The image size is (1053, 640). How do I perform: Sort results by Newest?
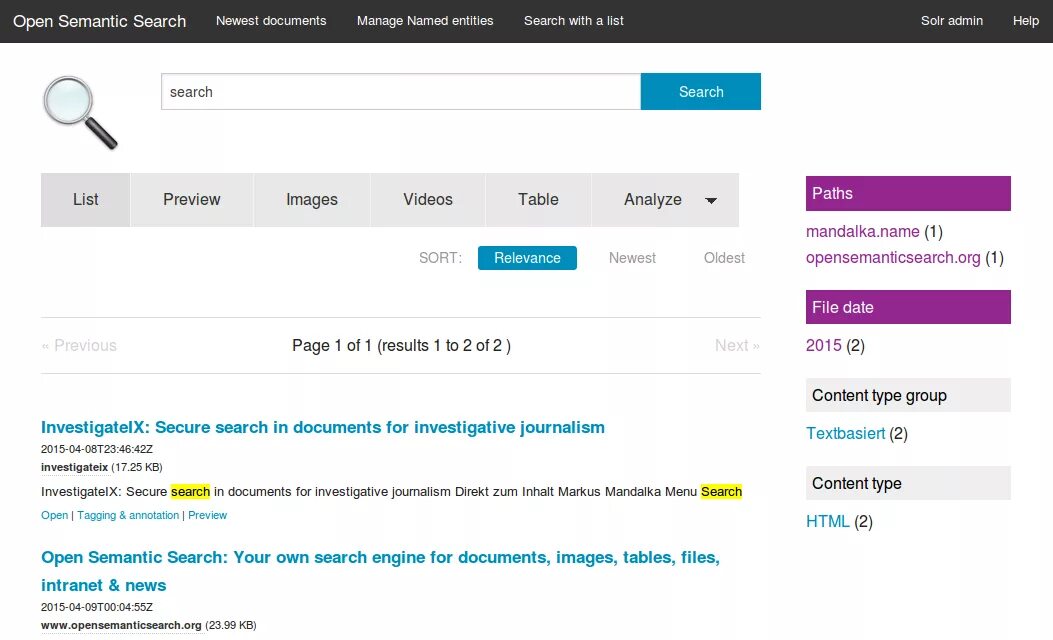pyautogui.click(x=632, y=258)
